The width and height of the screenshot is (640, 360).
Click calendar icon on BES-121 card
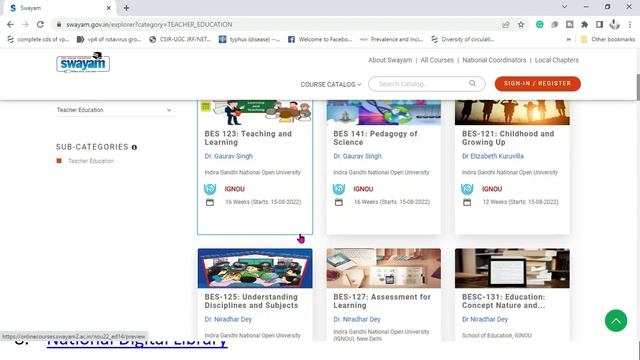click(467, 202)
